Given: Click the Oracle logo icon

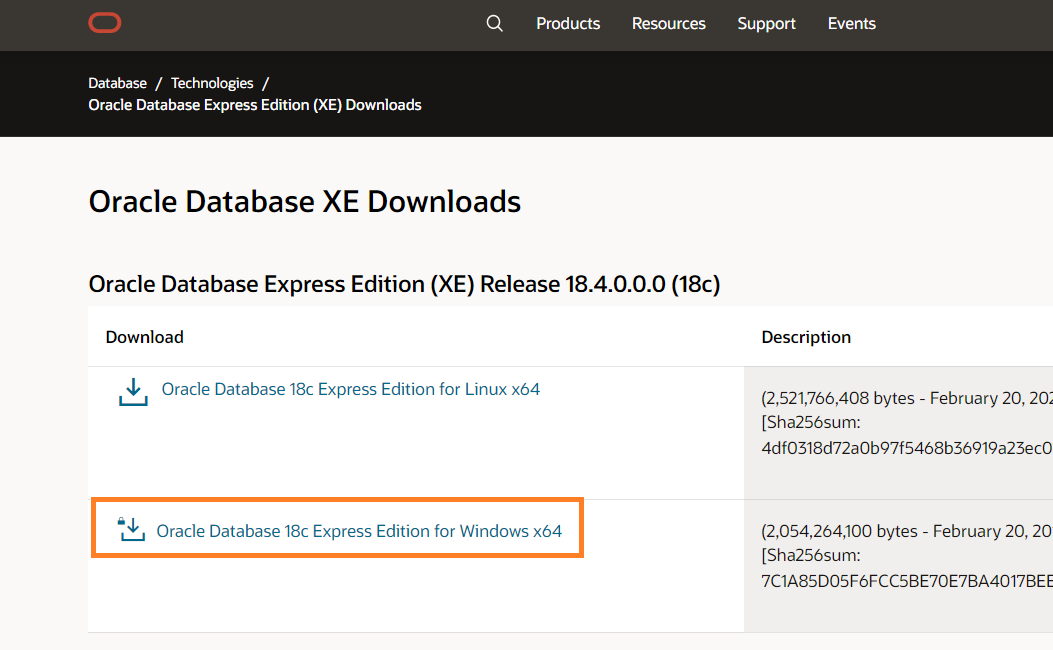Looking at the screenshot, I should point(105,23).
